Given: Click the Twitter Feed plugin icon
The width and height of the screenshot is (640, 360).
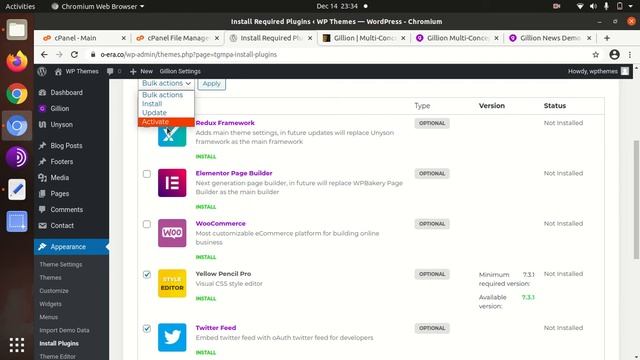Looking at the screenshot, I should [x=172, y=337].
